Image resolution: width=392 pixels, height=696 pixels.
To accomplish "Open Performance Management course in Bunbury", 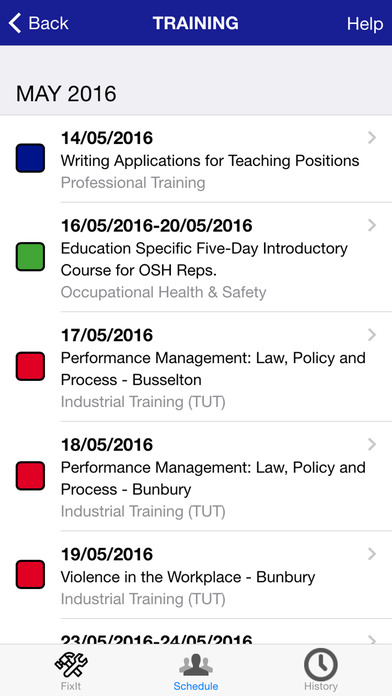I will [x=196, y=476].
